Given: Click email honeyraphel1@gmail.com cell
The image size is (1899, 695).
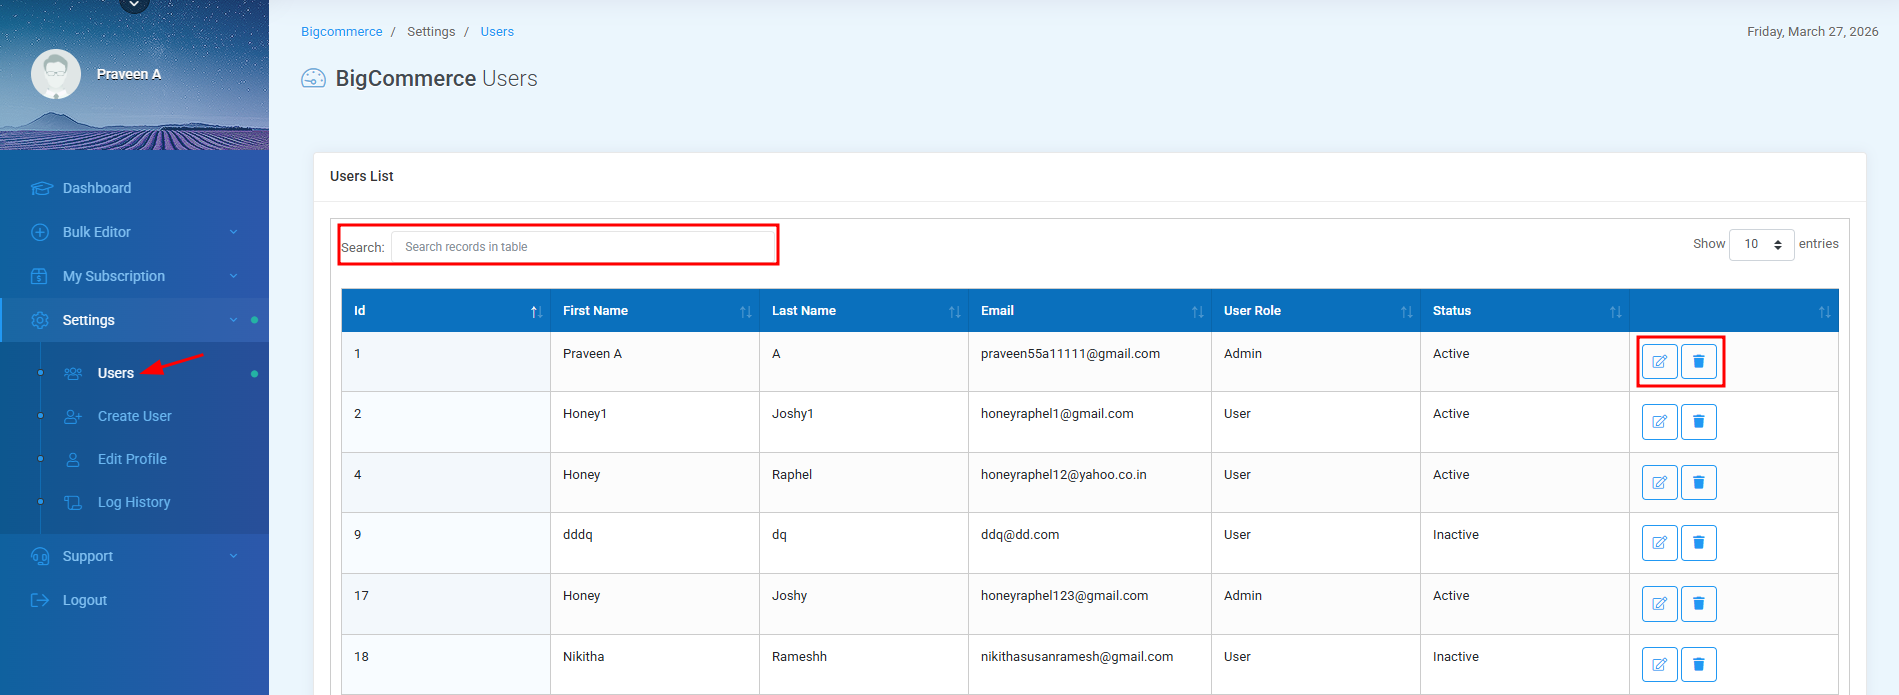Looking at the screenshot, I should 1057,414.
